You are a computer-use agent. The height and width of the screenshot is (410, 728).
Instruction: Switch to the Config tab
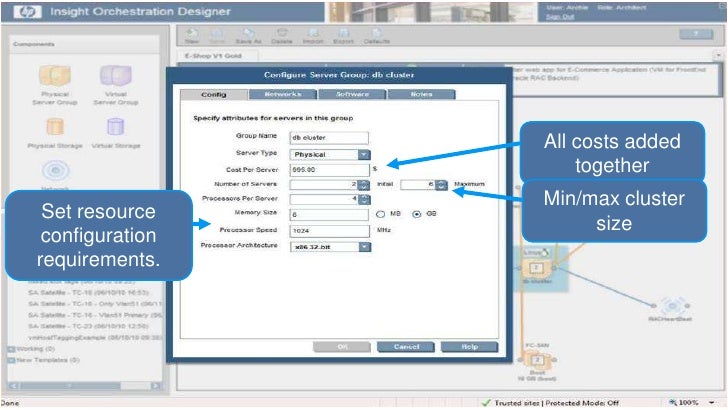(x=214, y=94)
